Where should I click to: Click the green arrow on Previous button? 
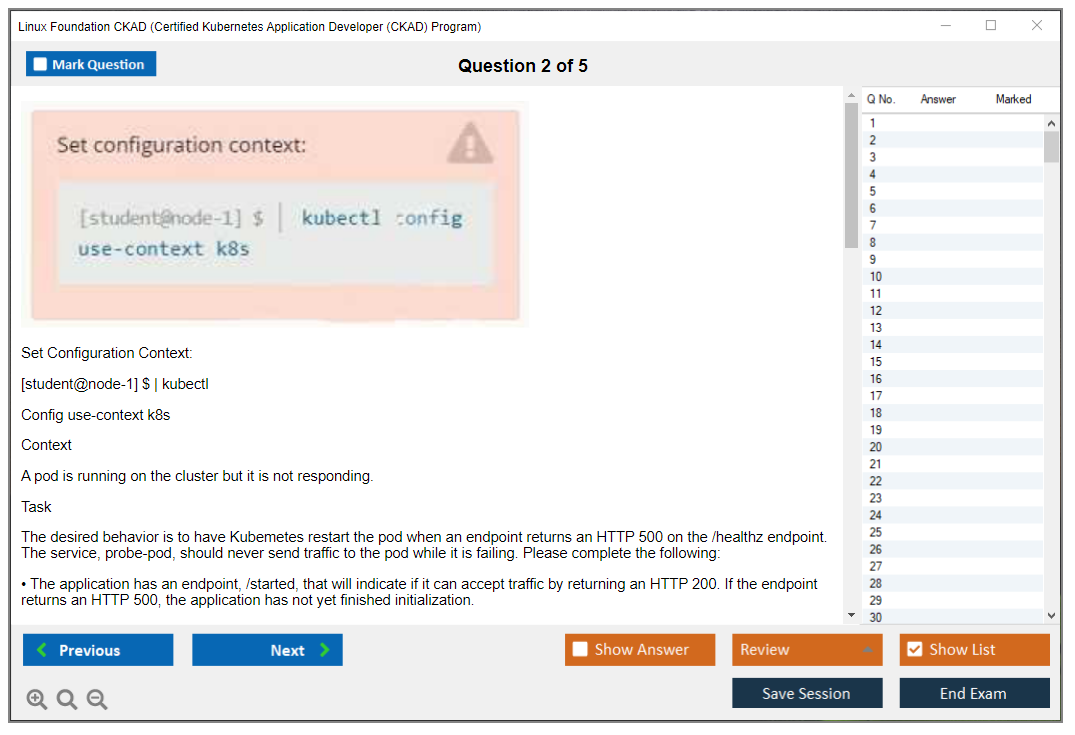pos(42,650)
